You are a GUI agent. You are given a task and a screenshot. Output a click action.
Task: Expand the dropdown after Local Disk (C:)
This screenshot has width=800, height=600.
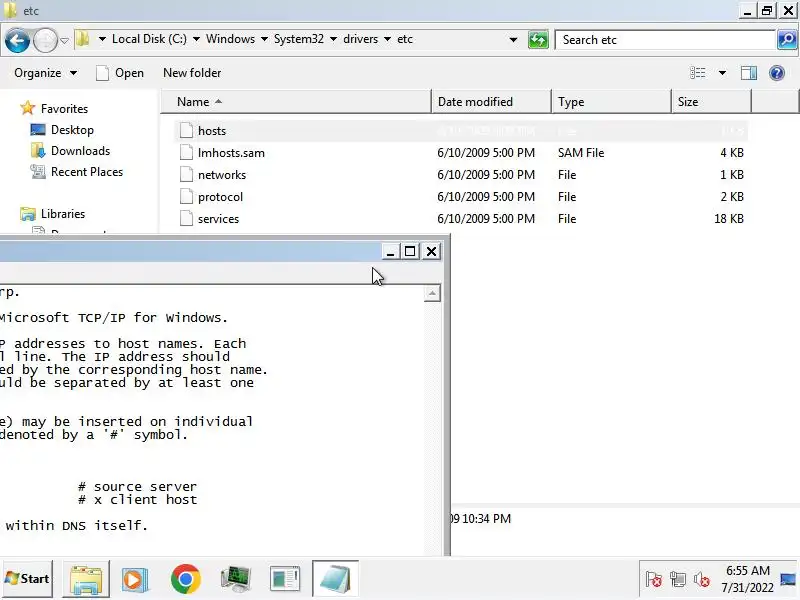point(196,39)
